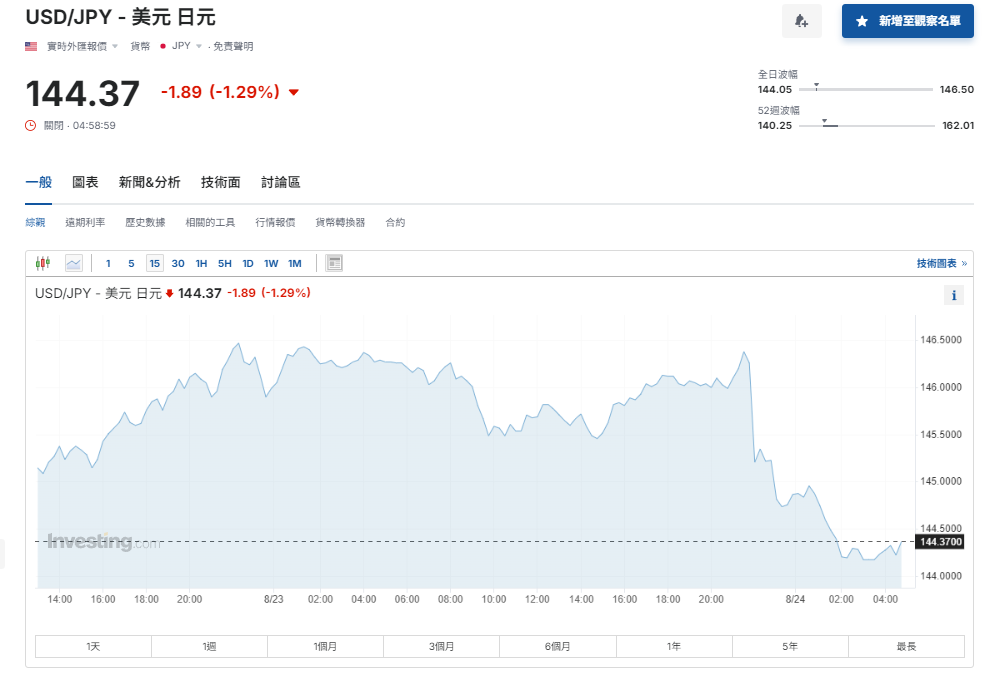Go to the 技術面 tab

[220, 182]
